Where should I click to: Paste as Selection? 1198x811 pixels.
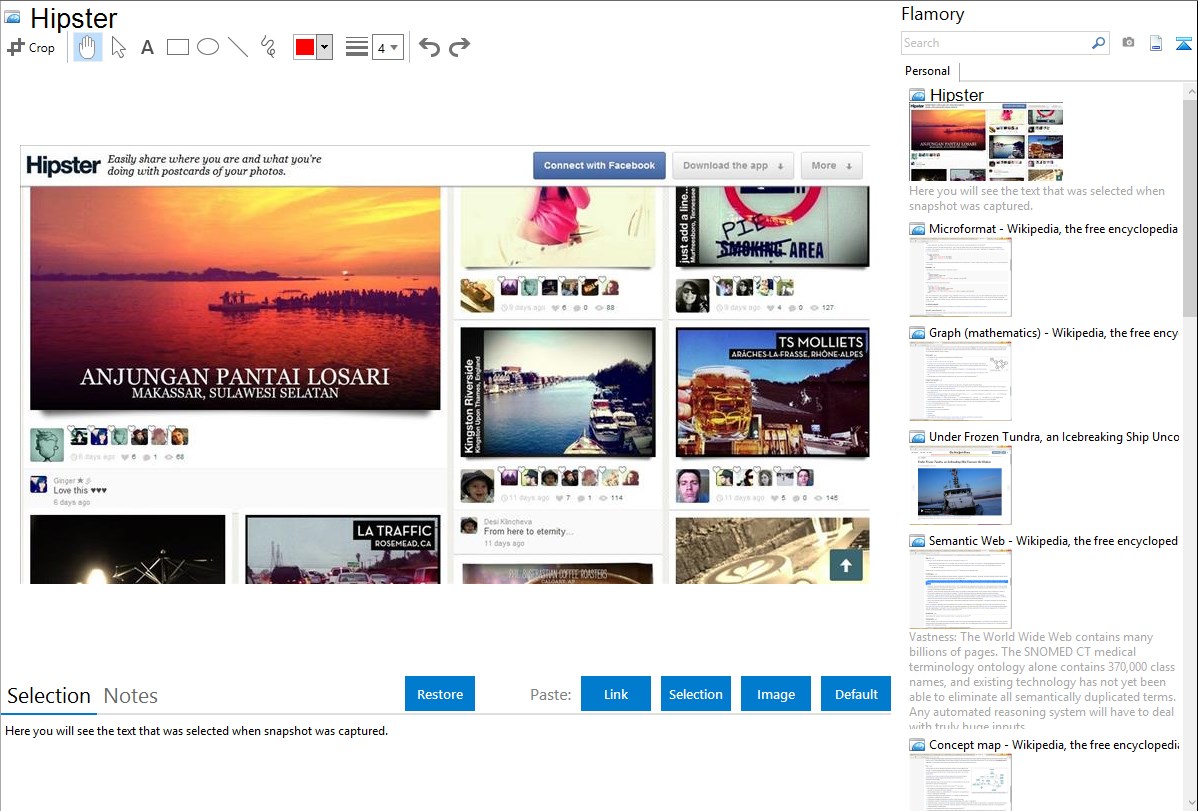pos(695,694)
